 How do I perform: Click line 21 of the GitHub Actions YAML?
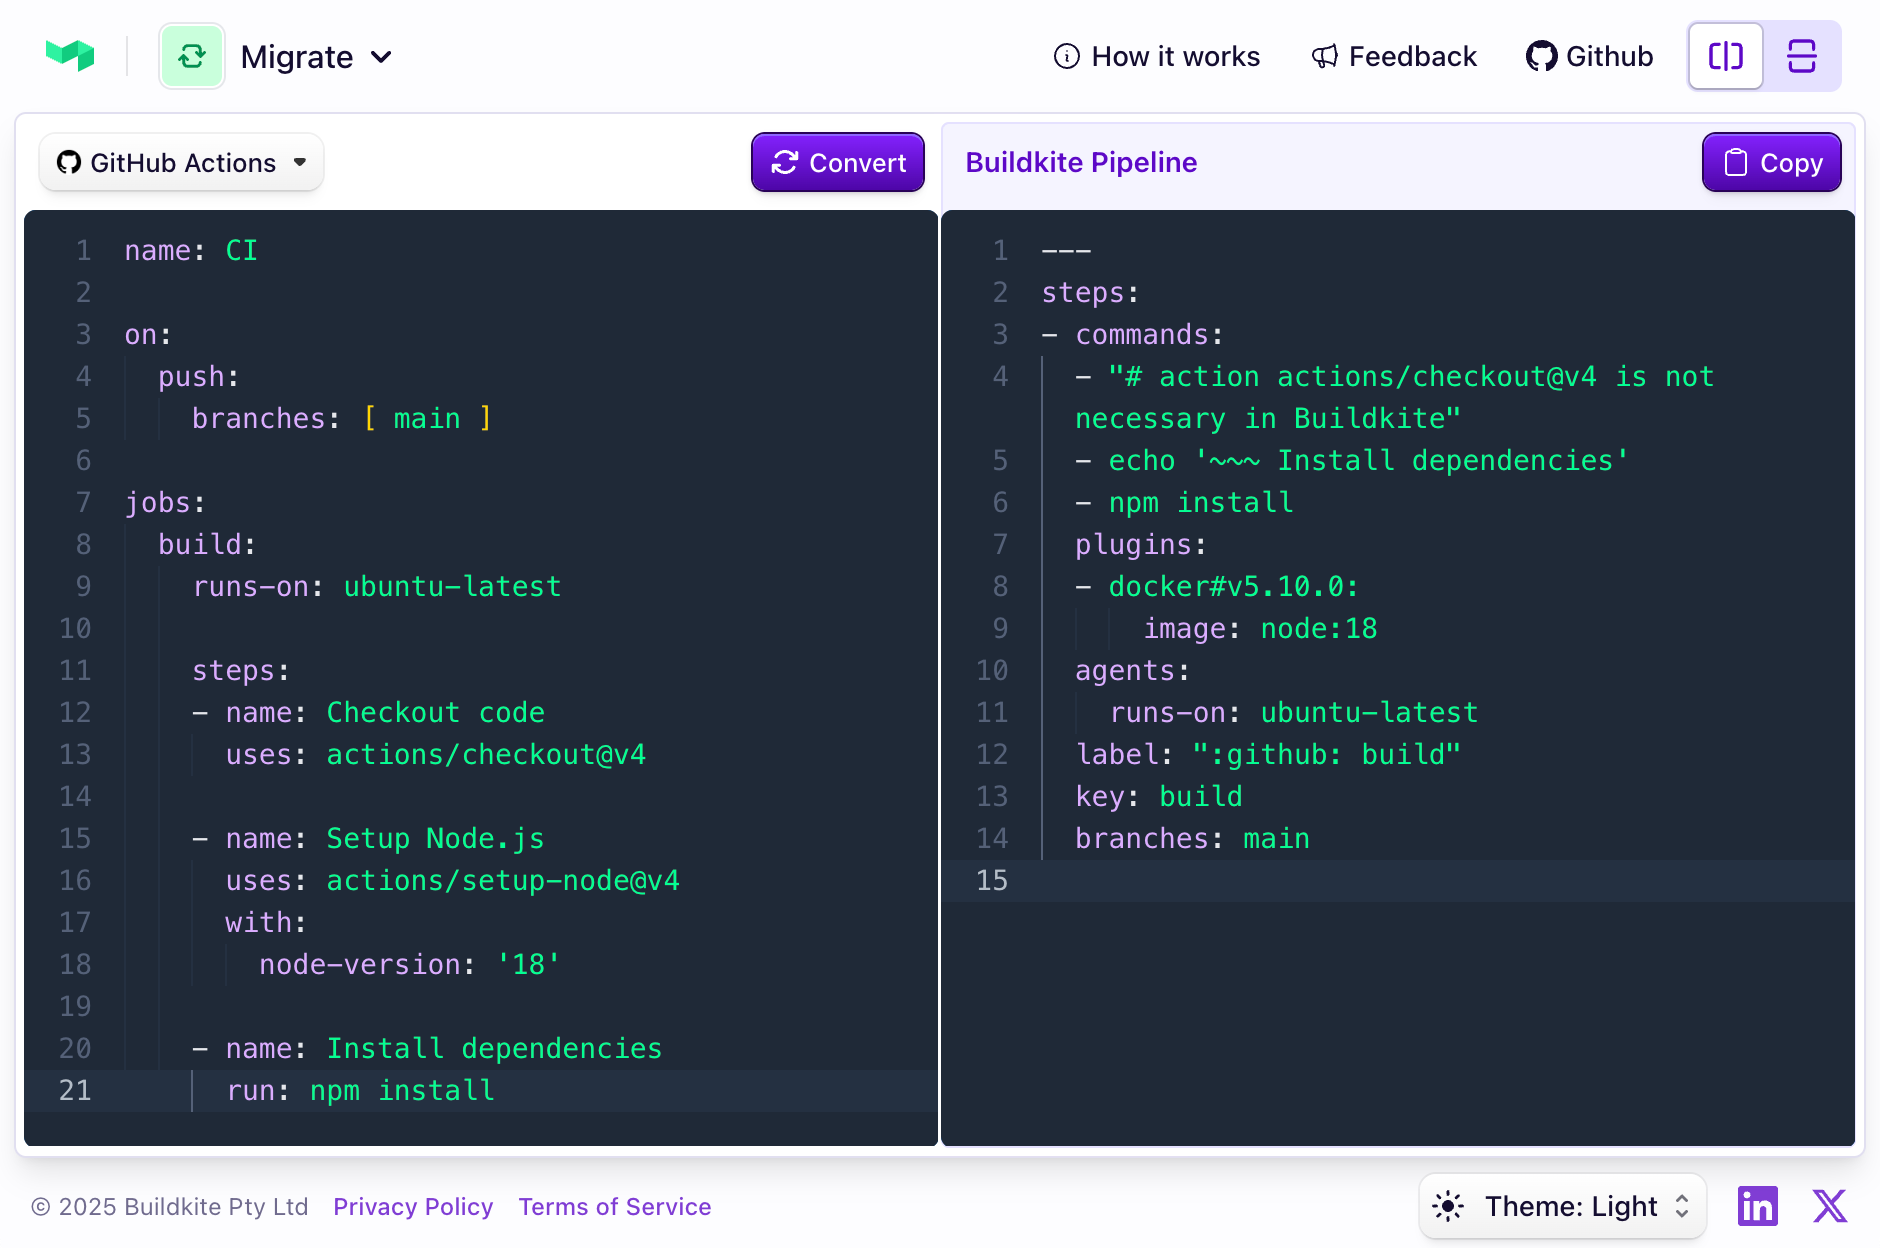pyautogui.click(x=400, y=1090)
